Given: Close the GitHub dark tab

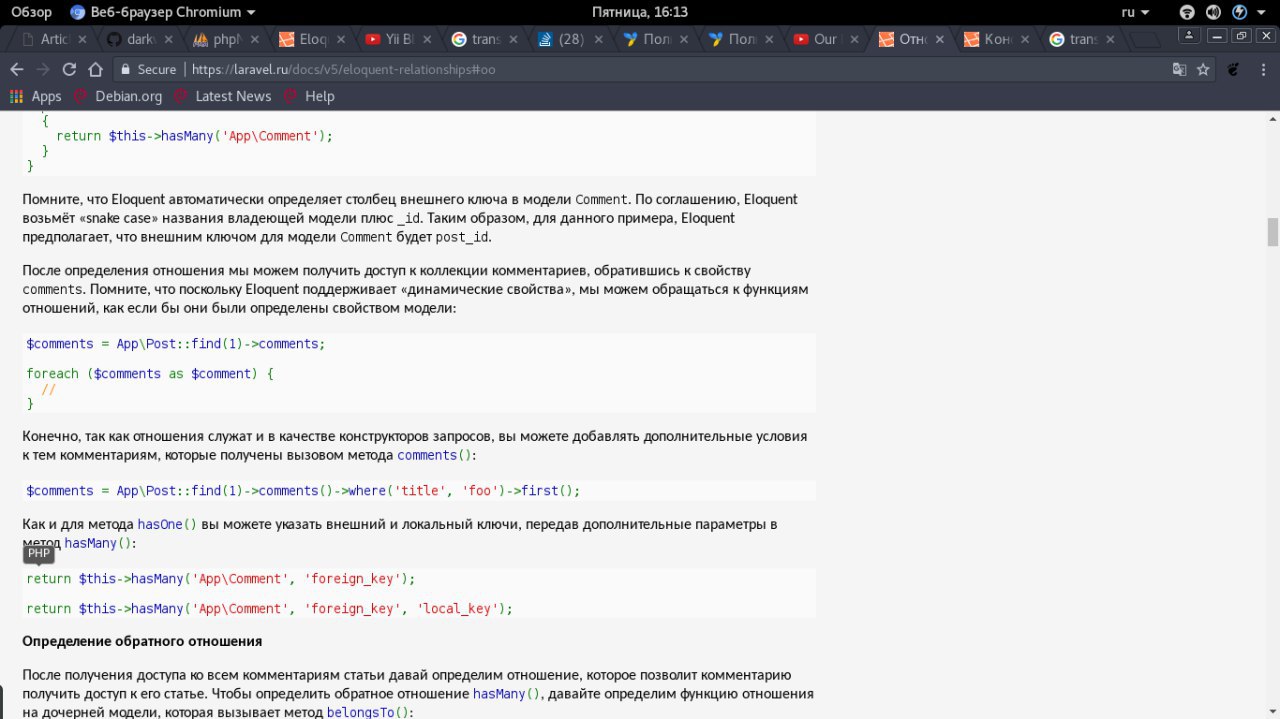Looking at the screenshot, I should point(169,40).
